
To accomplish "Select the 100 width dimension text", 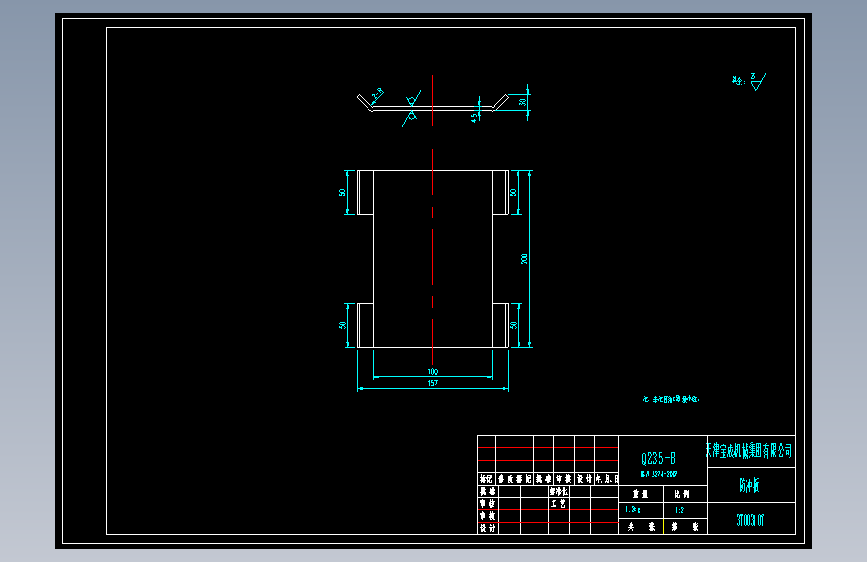I will pyautogui.click(x=432, y=372).
